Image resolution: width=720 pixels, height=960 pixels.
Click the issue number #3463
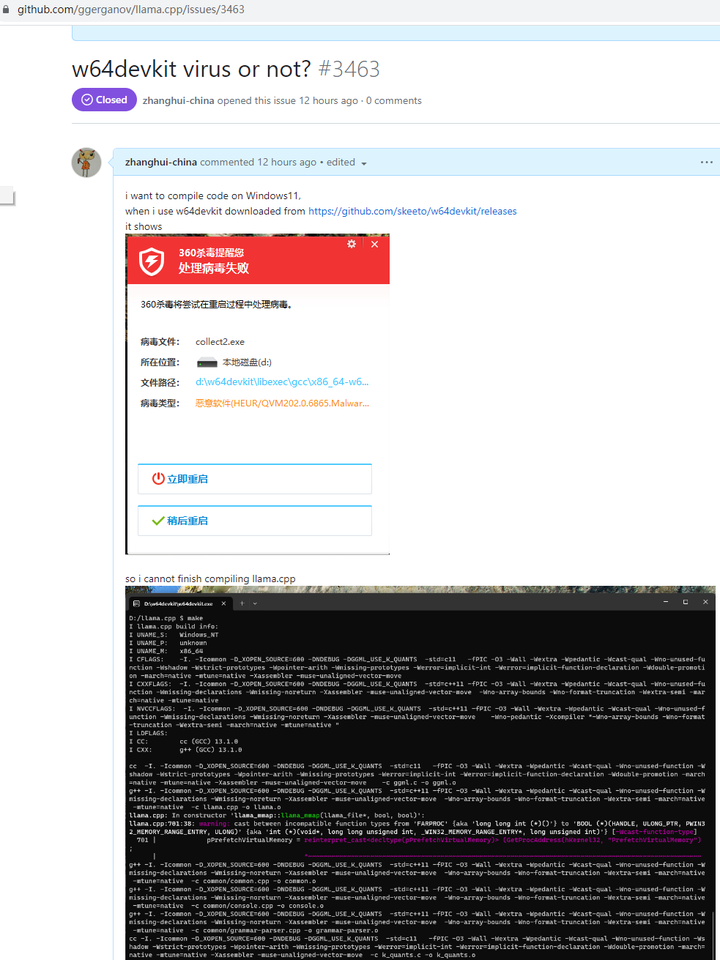(349, 69)
